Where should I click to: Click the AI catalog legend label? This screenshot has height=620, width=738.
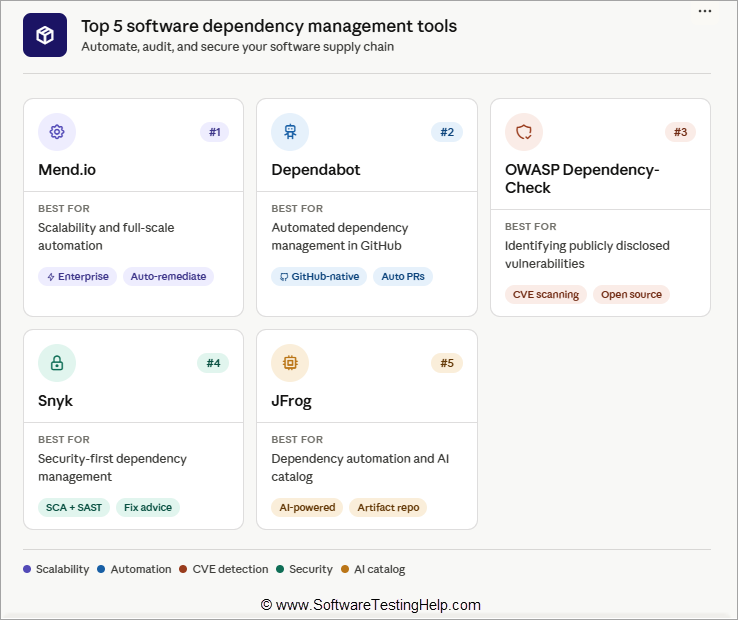tap(379, 569)
